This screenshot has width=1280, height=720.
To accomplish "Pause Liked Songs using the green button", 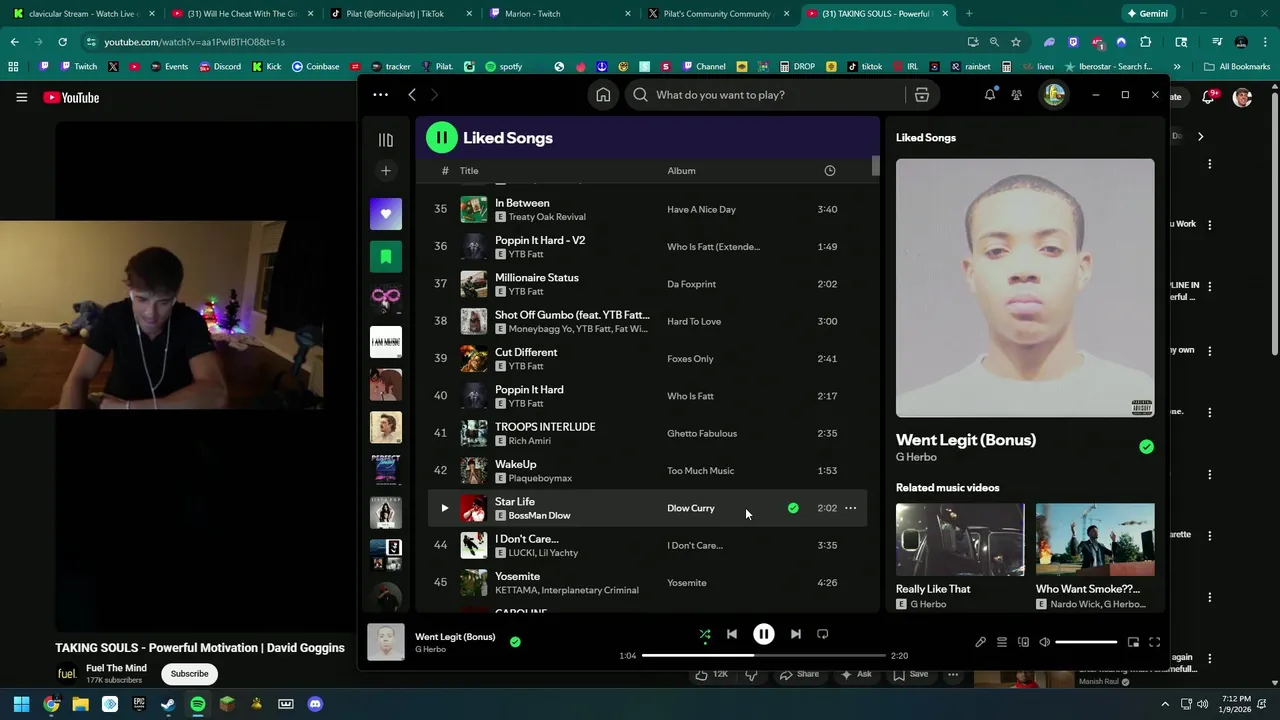I will pos(441,138).
